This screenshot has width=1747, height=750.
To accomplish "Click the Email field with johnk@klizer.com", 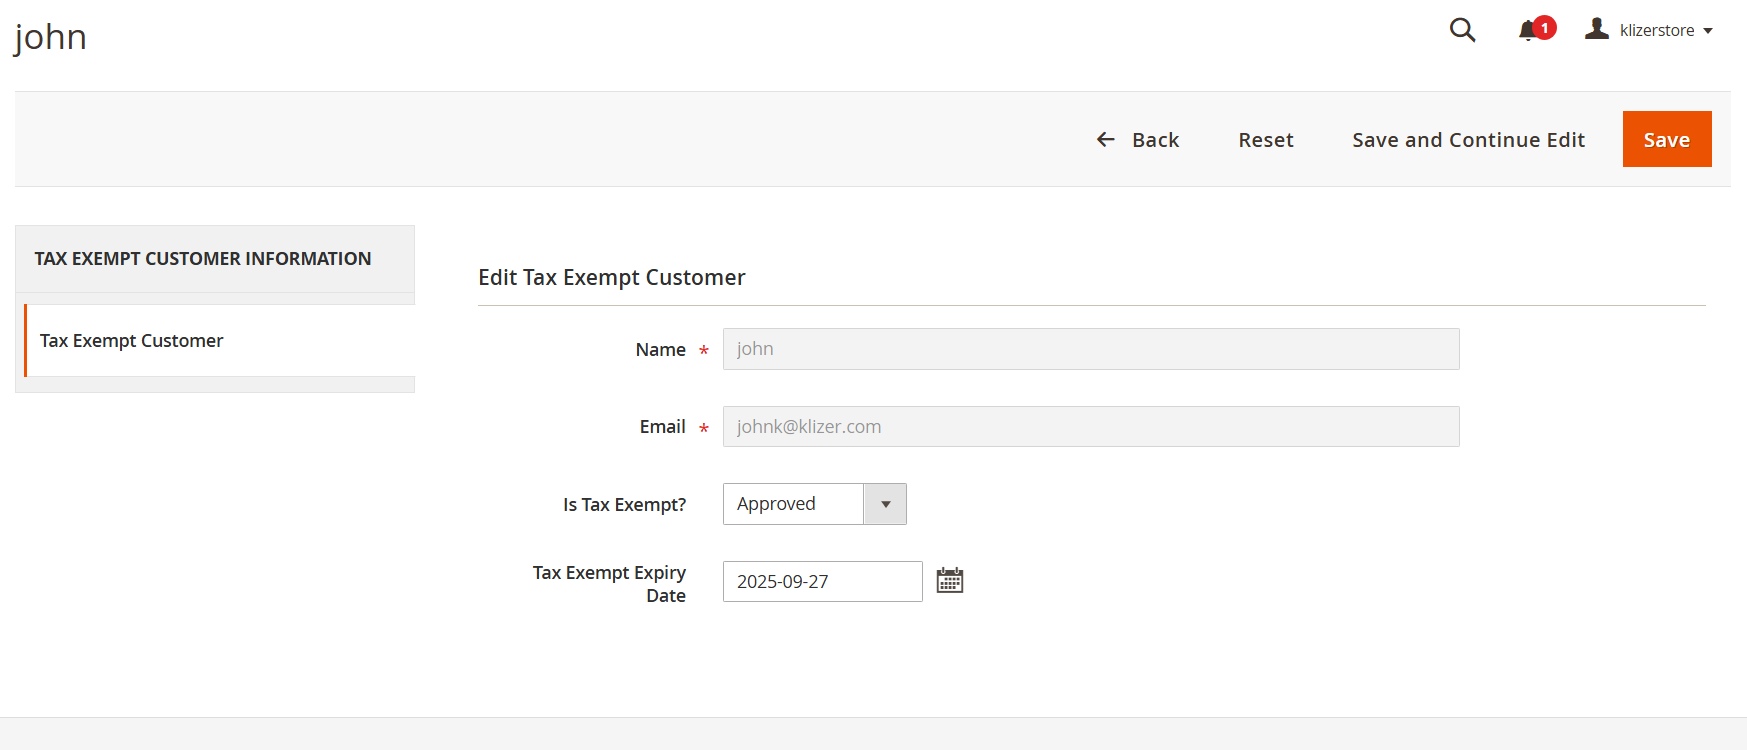I will (1091, 427).
